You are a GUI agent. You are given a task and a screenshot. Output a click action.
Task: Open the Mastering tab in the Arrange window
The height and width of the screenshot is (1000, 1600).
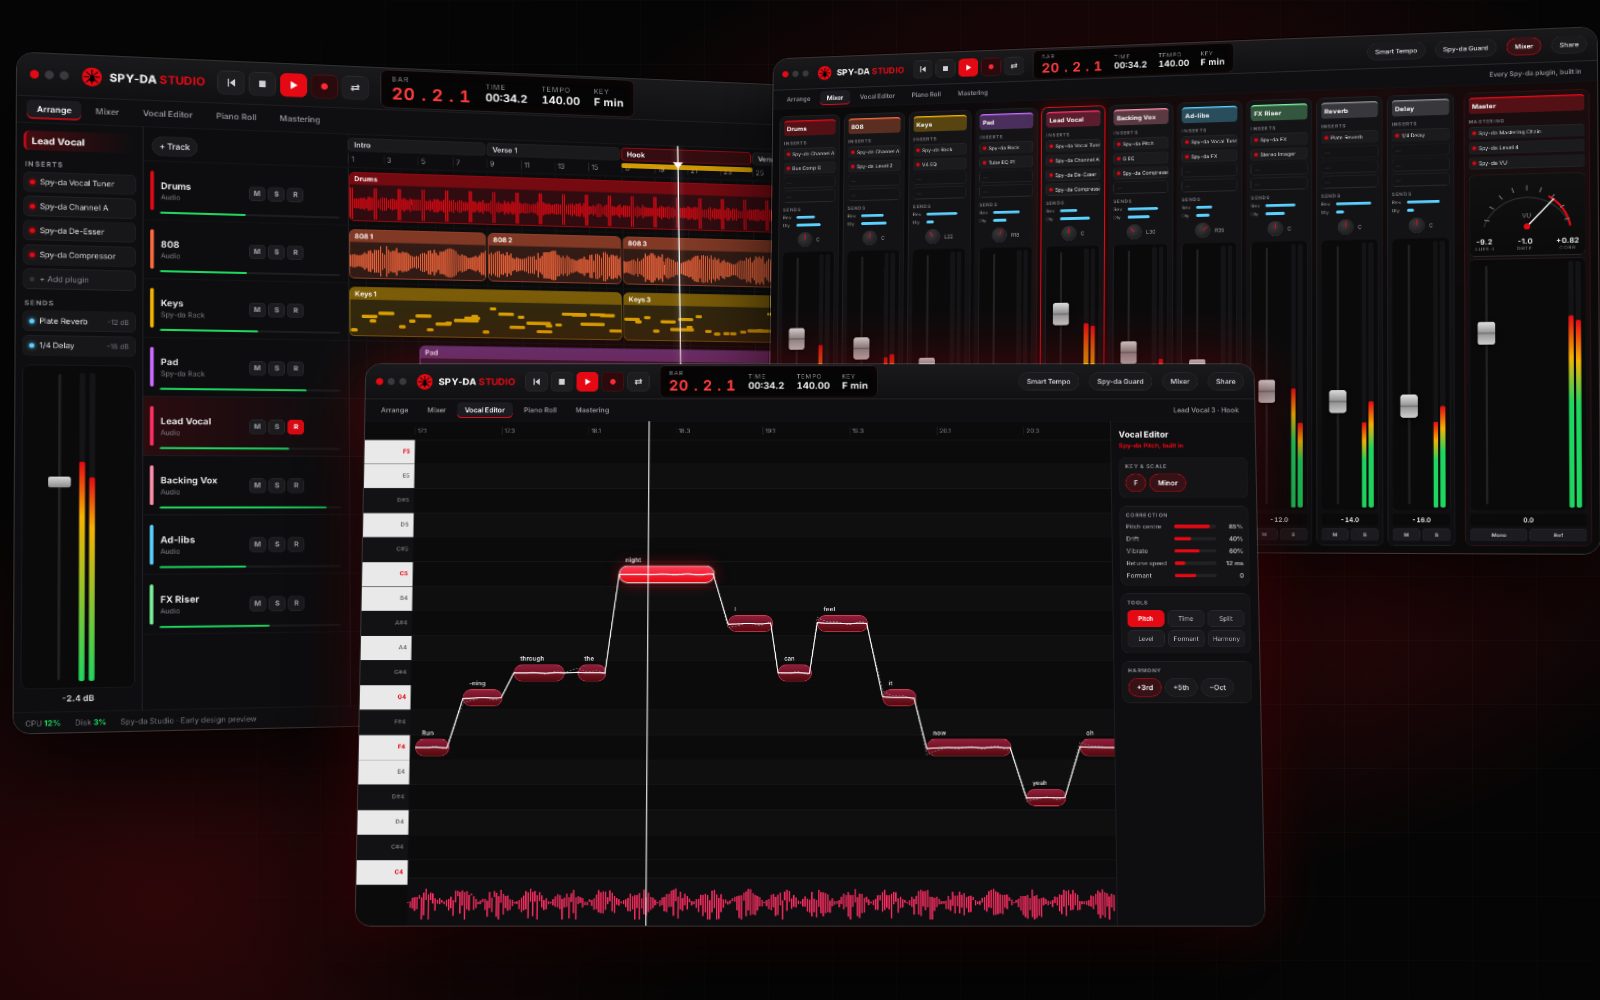[x=300, y=119]
